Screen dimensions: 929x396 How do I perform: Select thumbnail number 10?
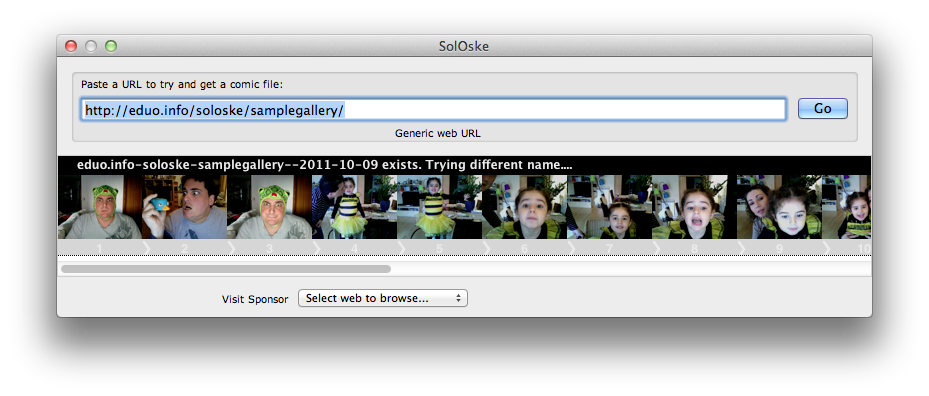pyautogui.click(x=847, y=207)
